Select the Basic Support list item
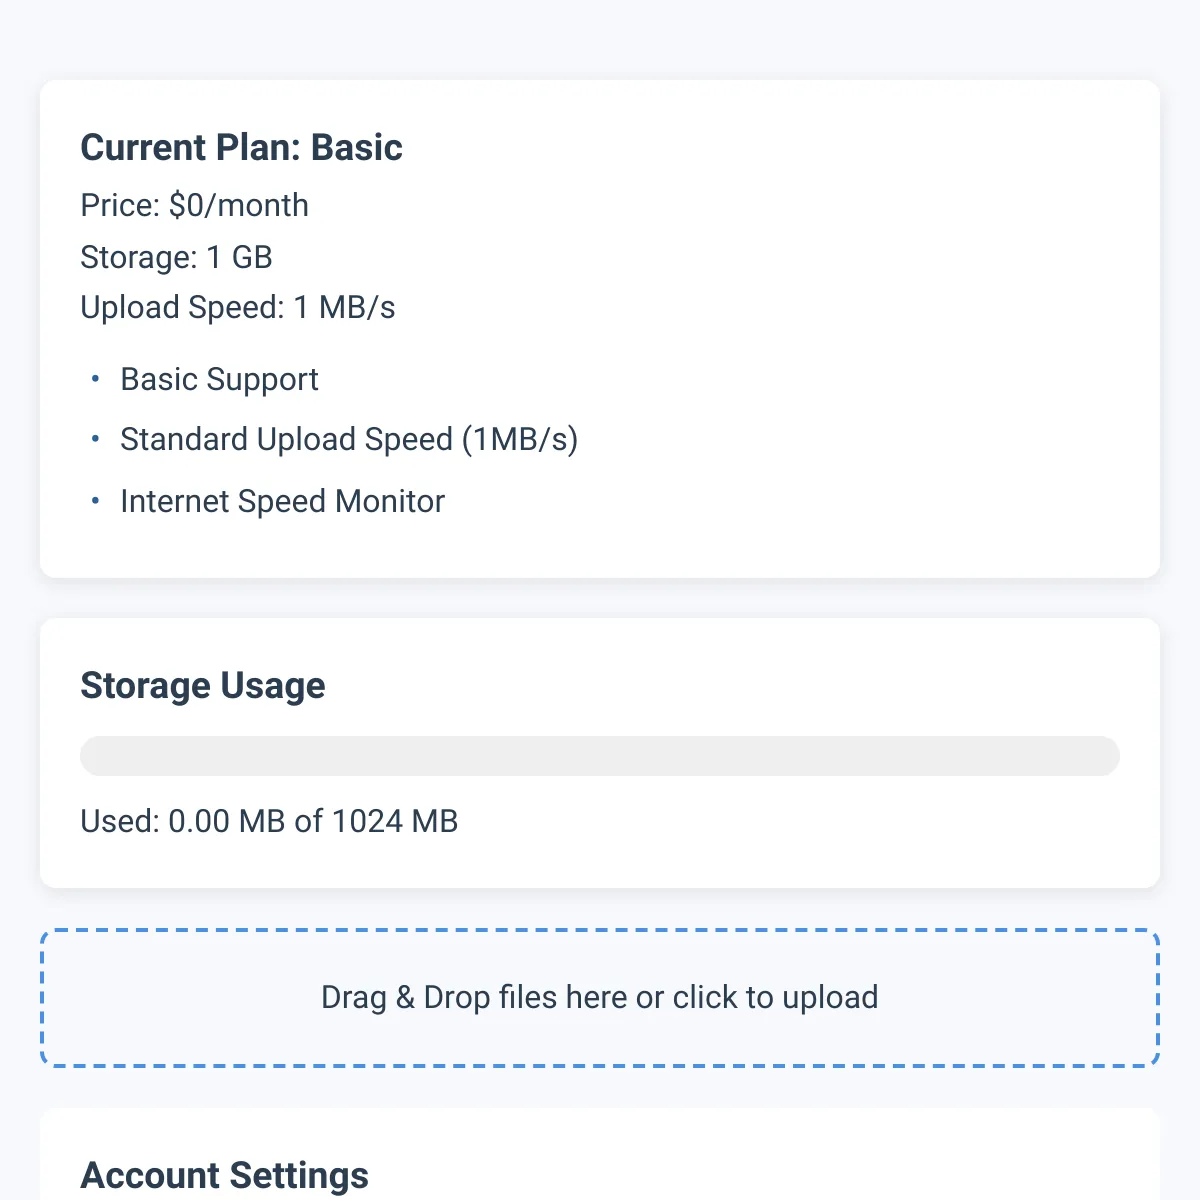The width and height of the screenshot is (1200, 1200). (x=219, y=380)
